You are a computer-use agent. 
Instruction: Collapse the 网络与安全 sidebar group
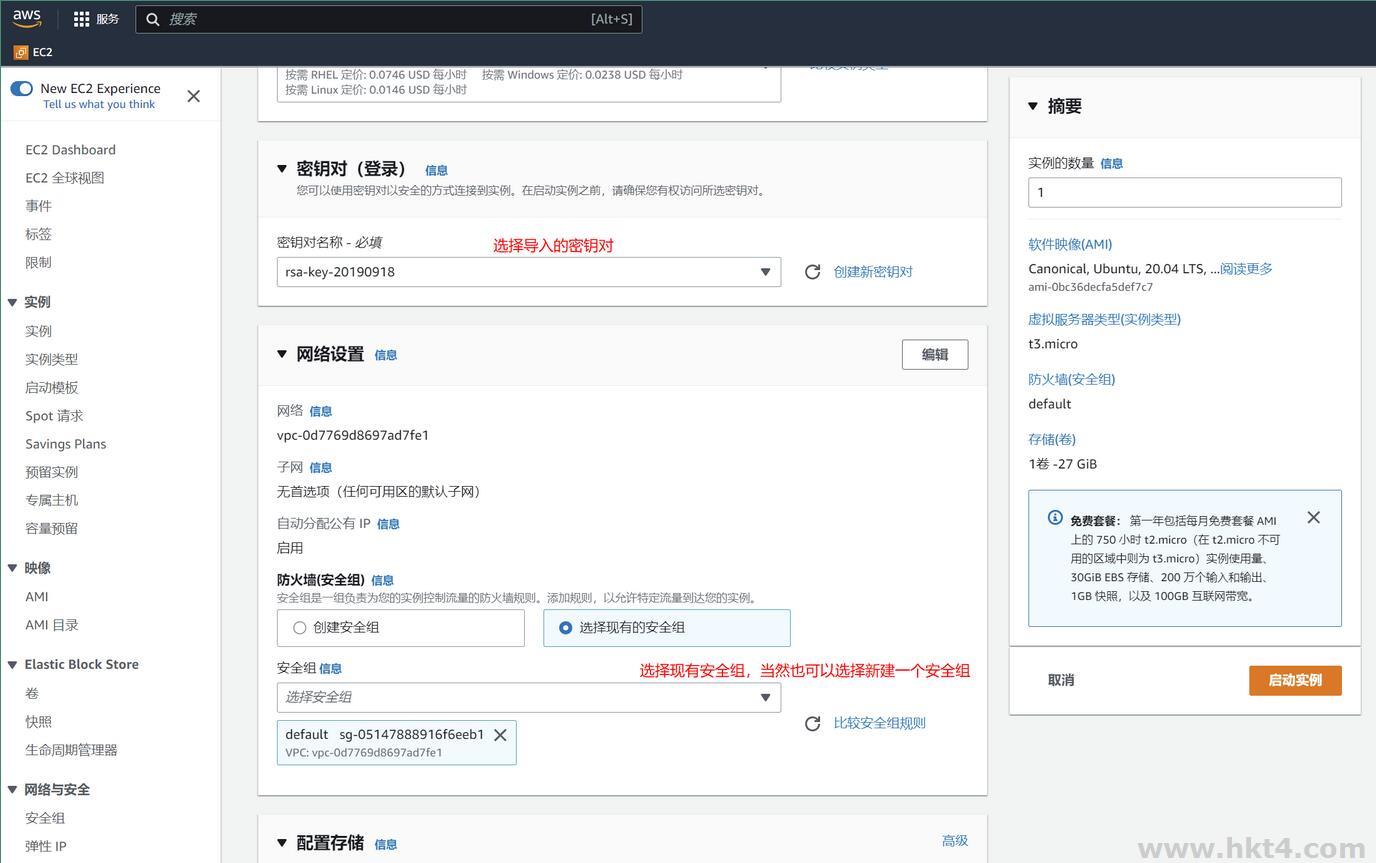[12, 790]
